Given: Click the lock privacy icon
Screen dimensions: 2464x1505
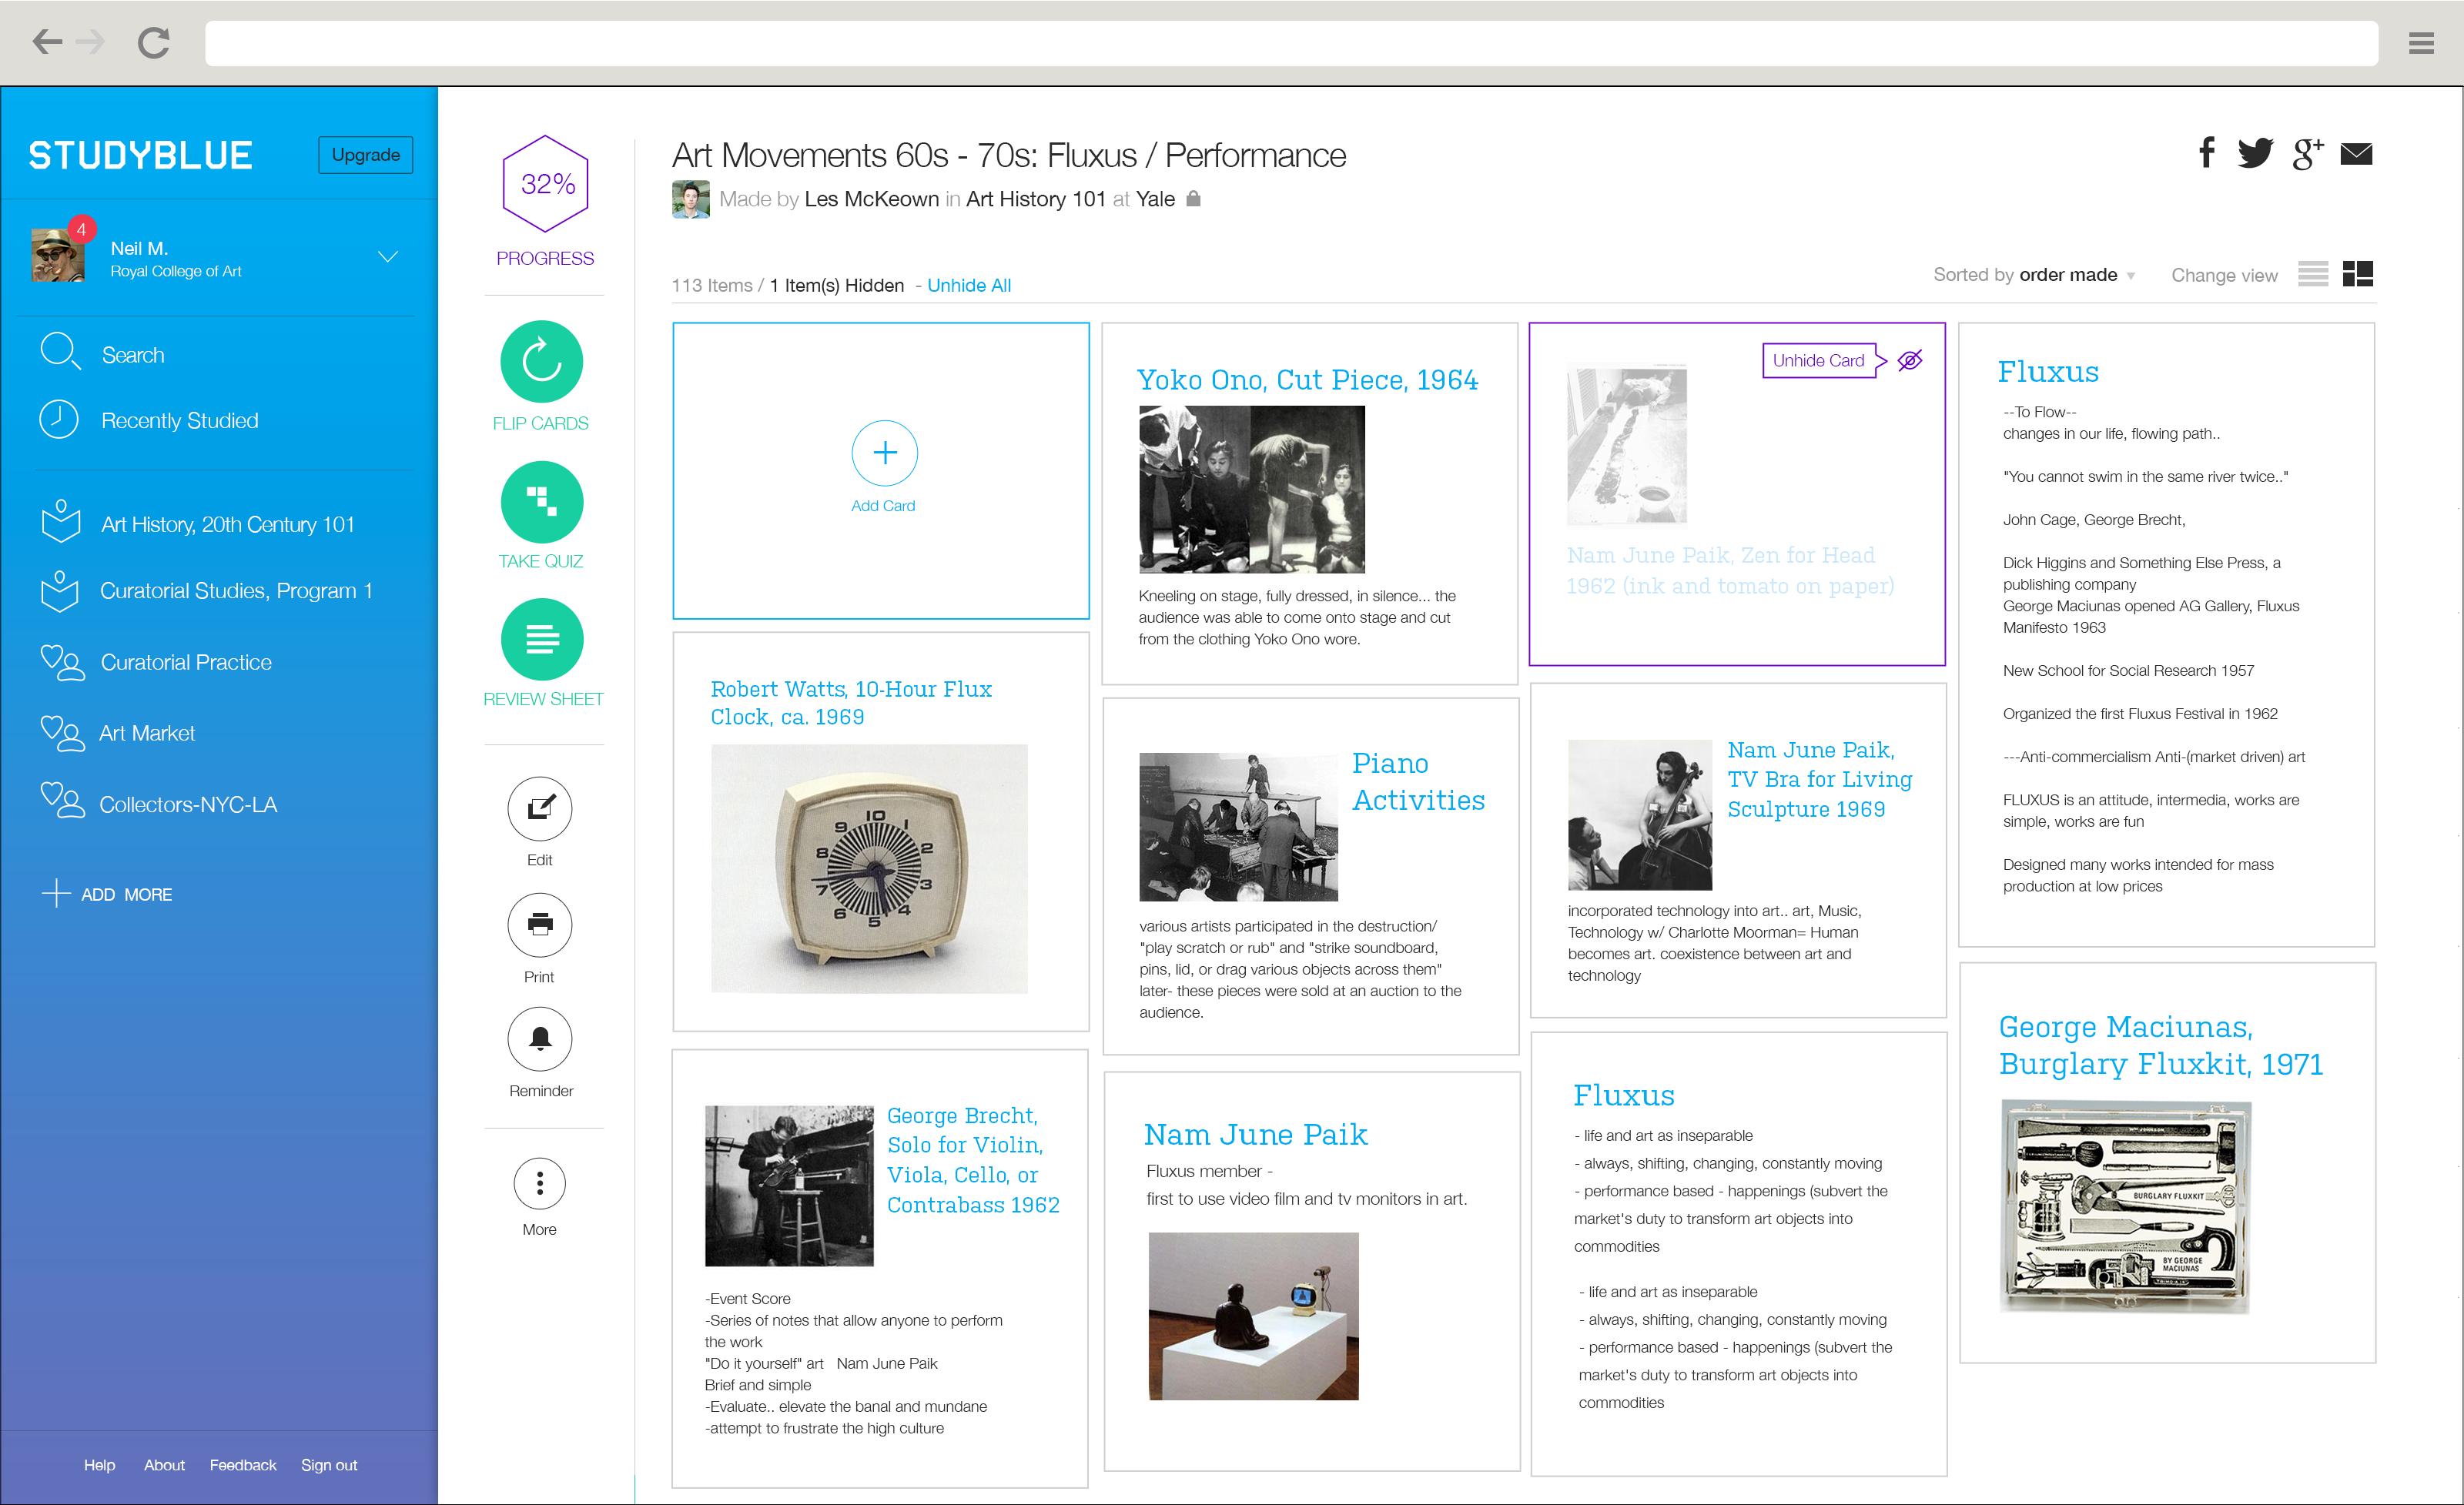Looking at the screenshot, I should tap(1193, 198).
